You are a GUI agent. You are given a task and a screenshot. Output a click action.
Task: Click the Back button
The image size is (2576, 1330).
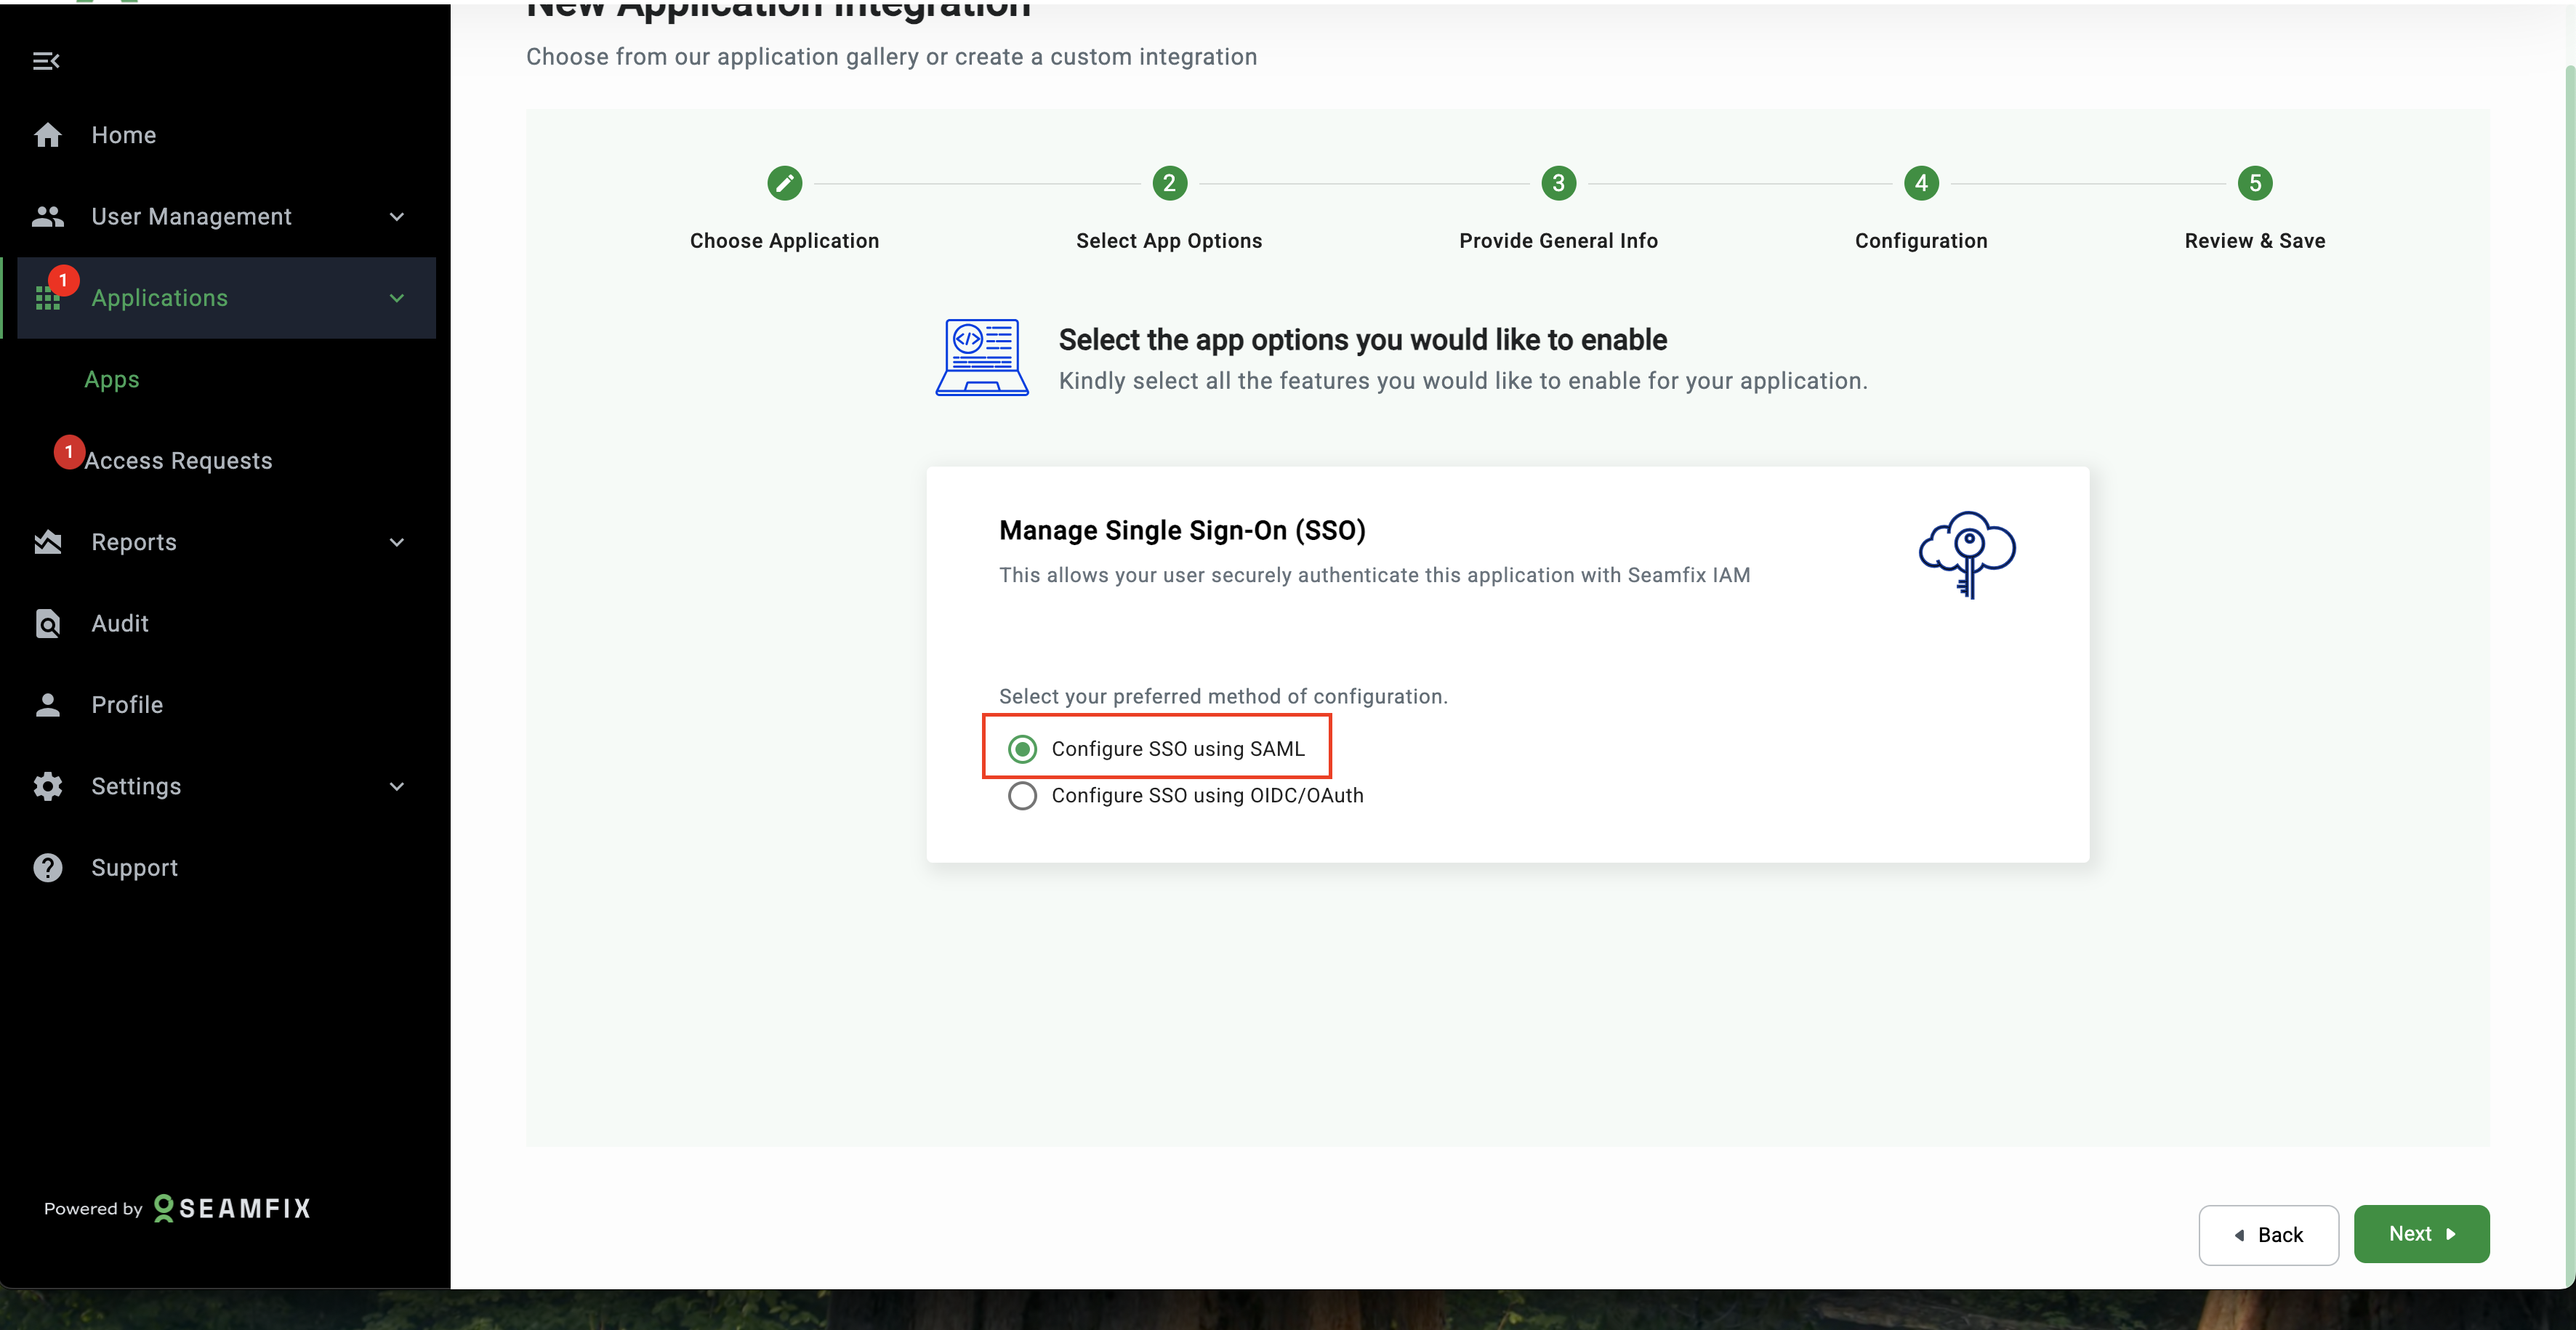pyautogui.click(x=2268, y=1235)
